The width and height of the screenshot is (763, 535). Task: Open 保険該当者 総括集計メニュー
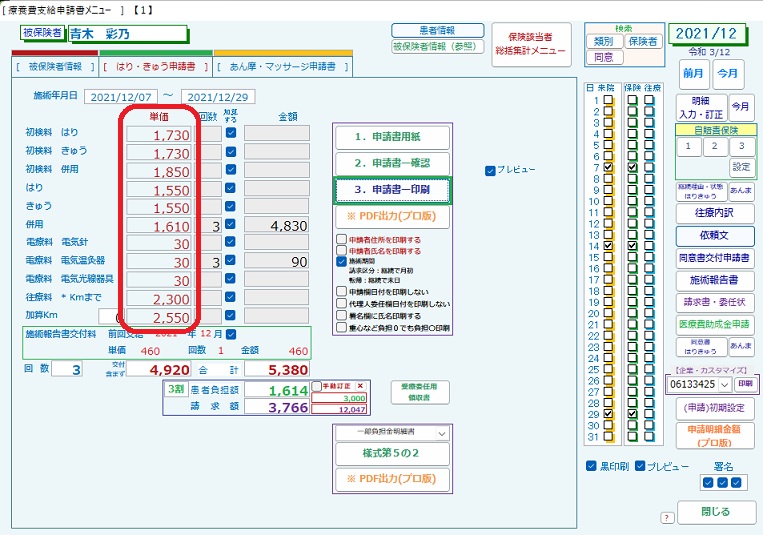point(531,44)
